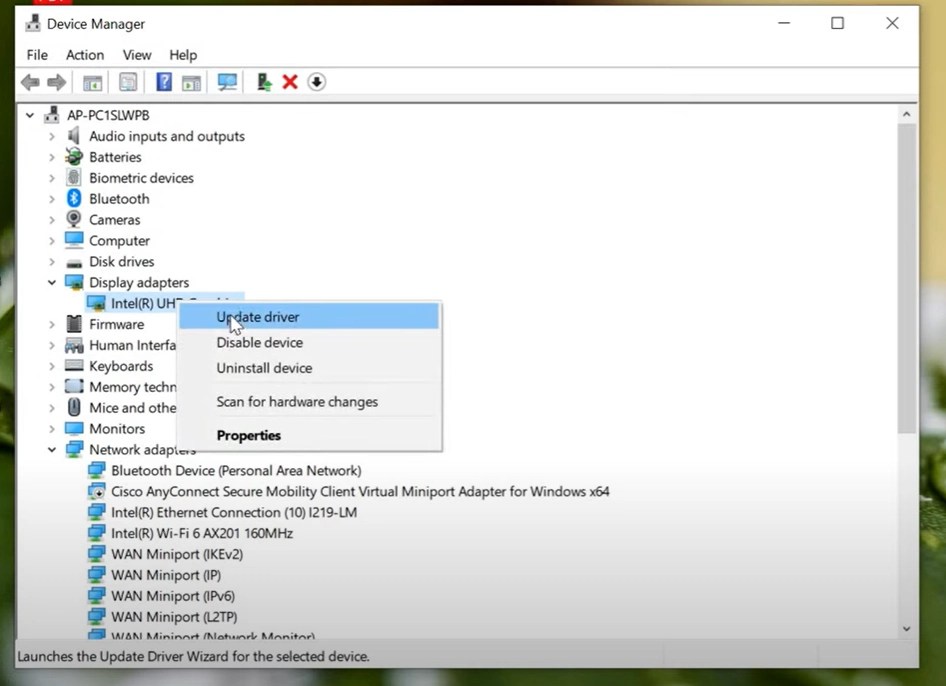Open the File menu

tap(37, 55)
